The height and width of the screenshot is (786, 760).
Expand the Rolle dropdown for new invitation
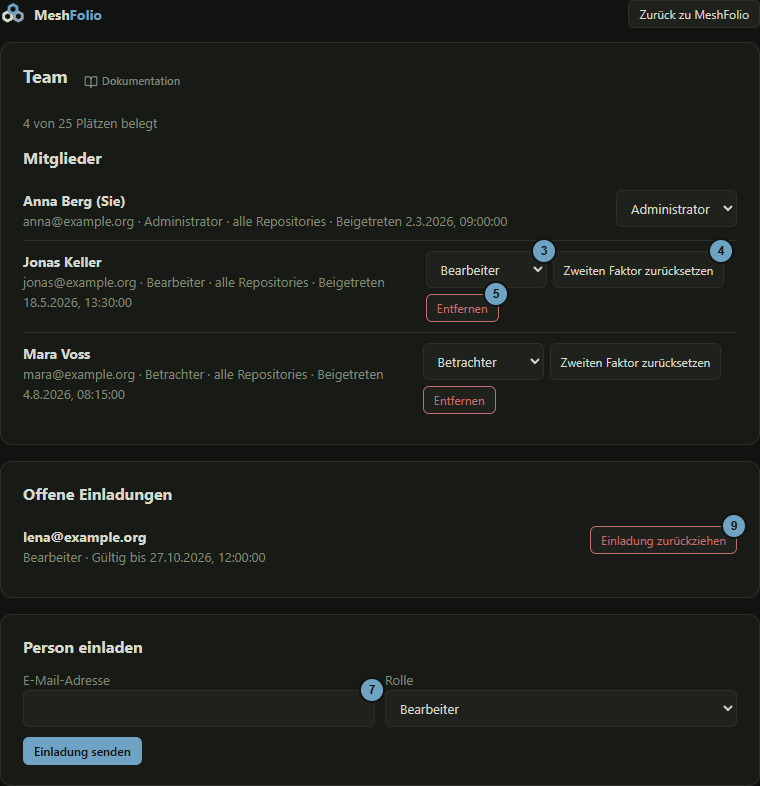(x=560, y=708)
